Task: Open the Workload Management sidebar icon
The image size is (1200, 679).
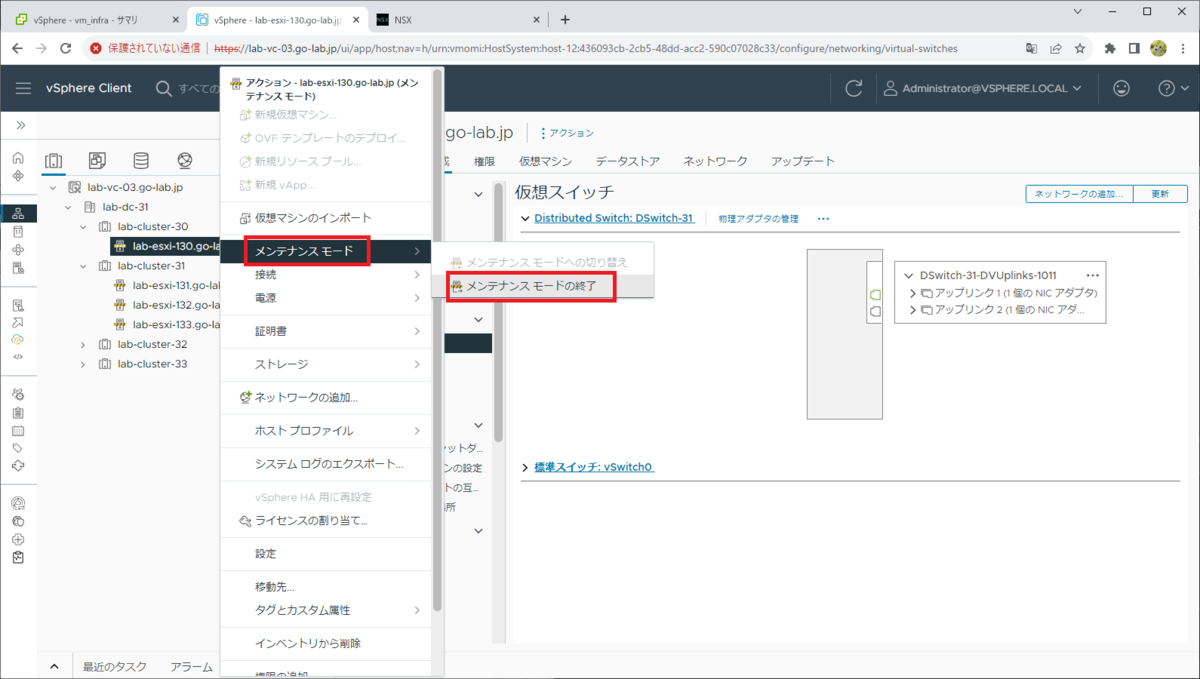Action: pyautogui.click(x=18, y=249)
